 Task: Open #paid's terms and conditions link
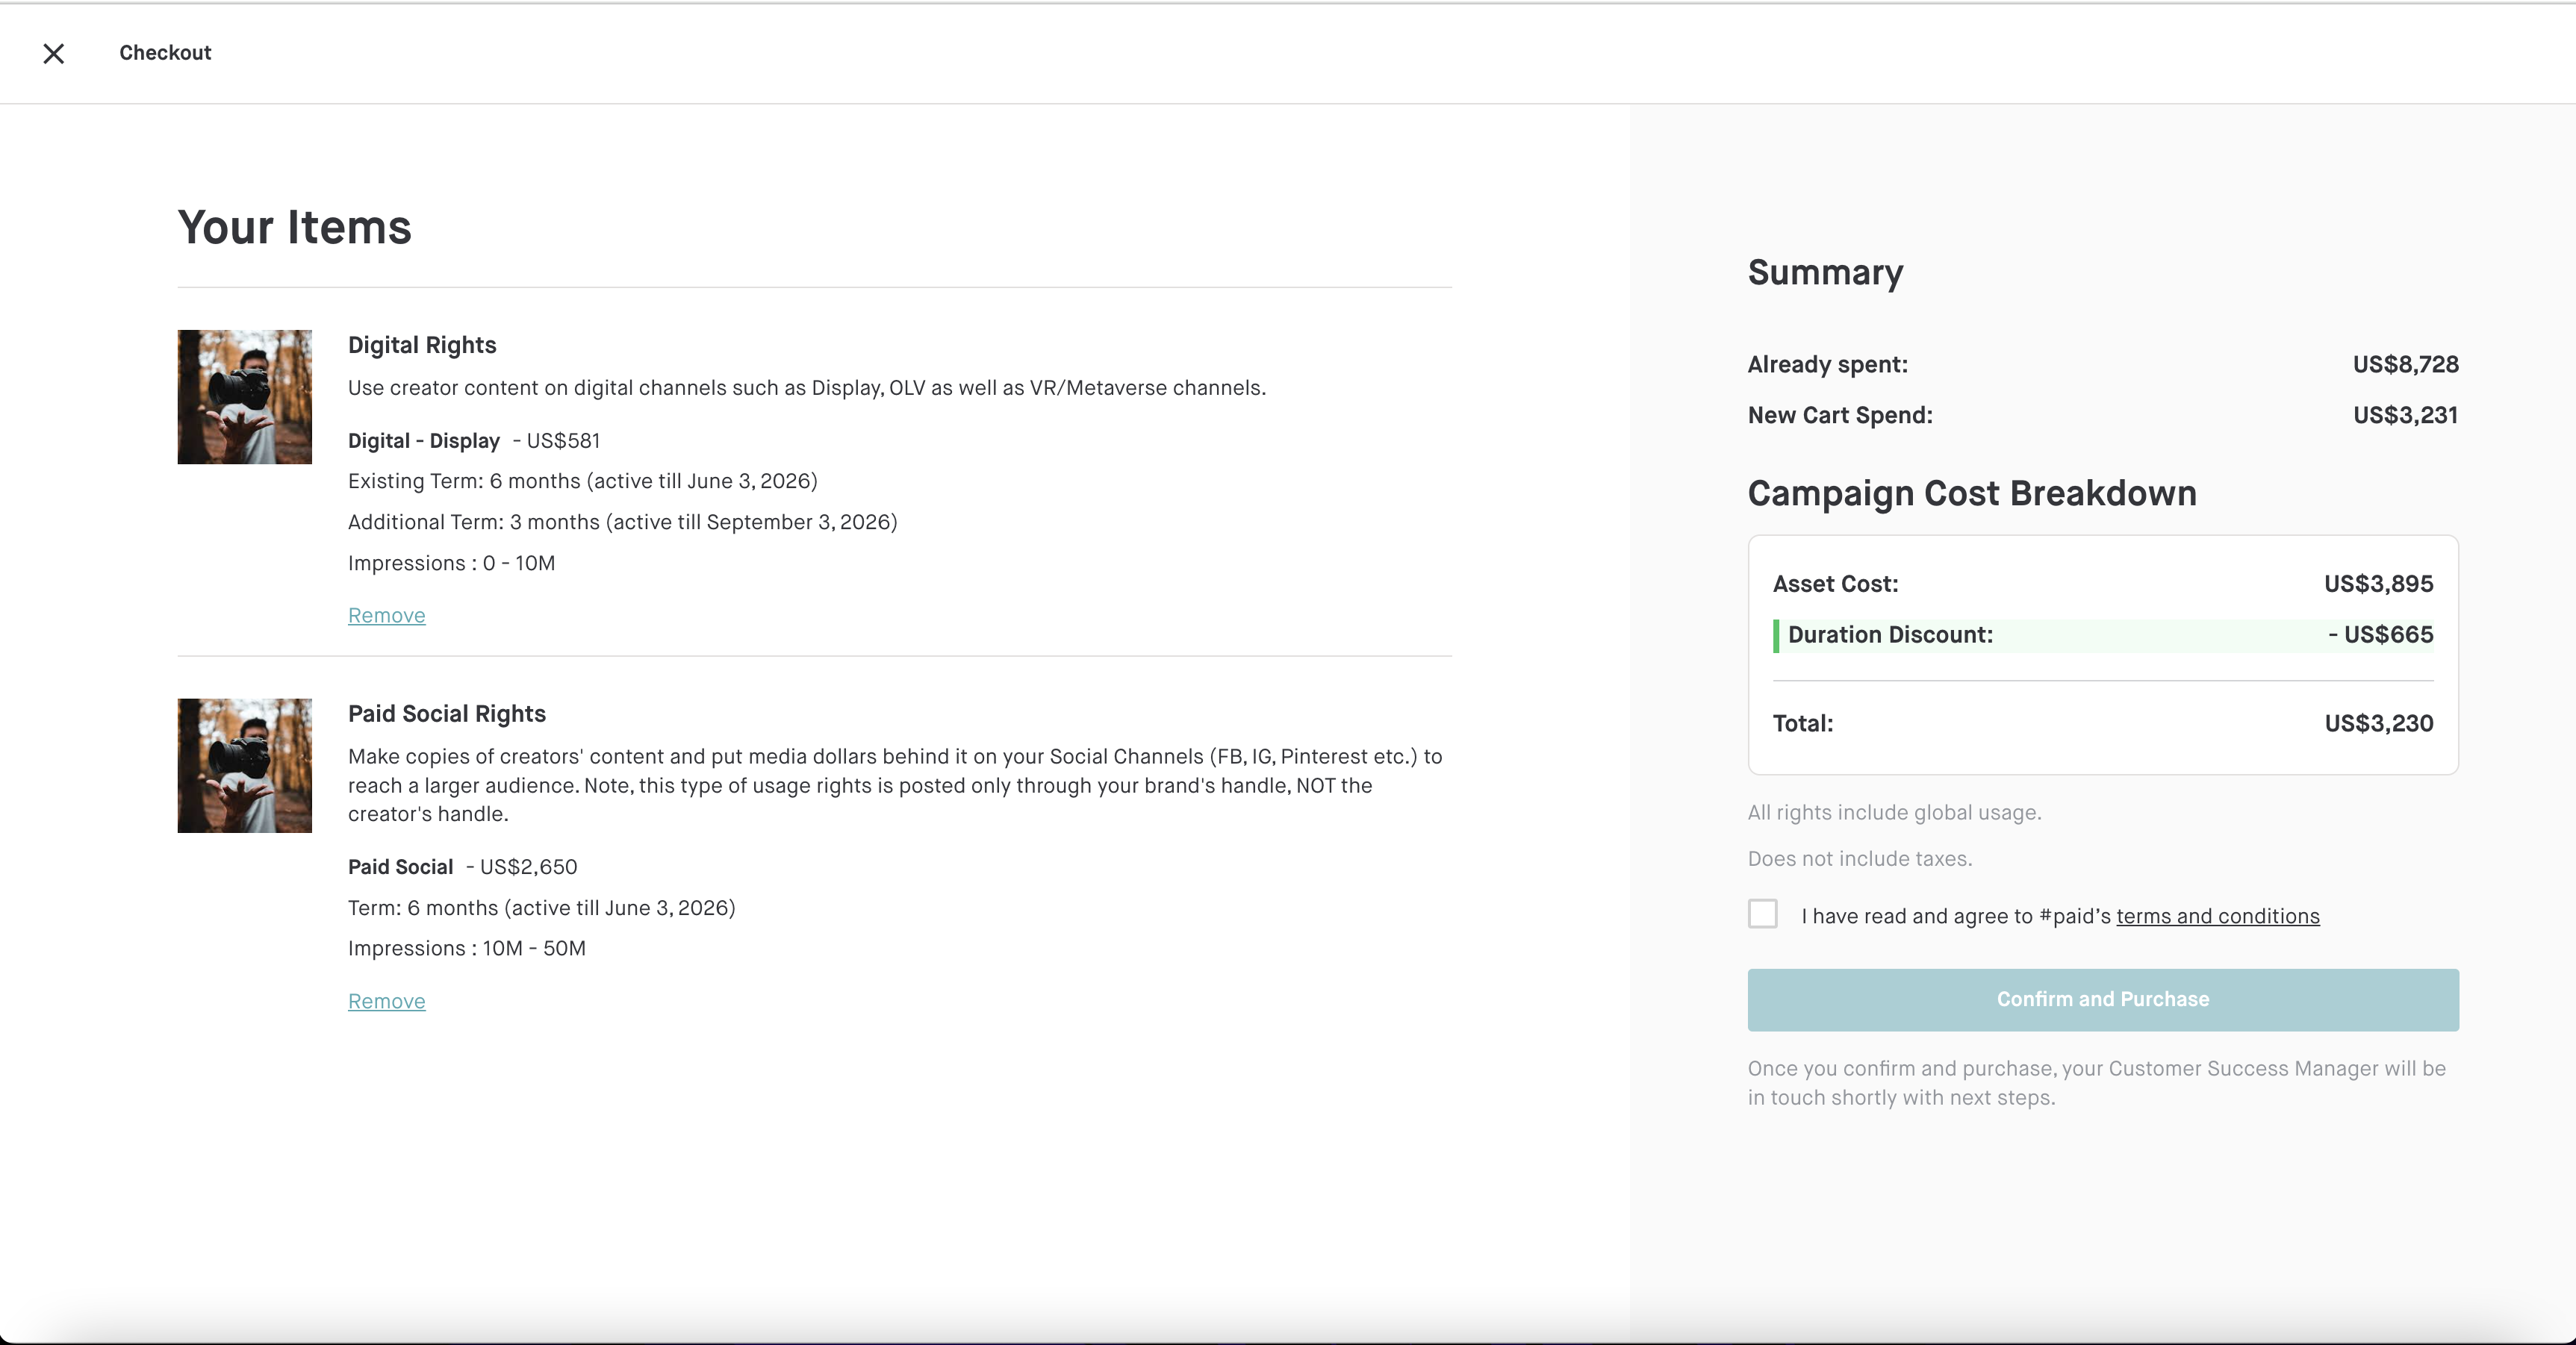click(x=2217, y=916)
